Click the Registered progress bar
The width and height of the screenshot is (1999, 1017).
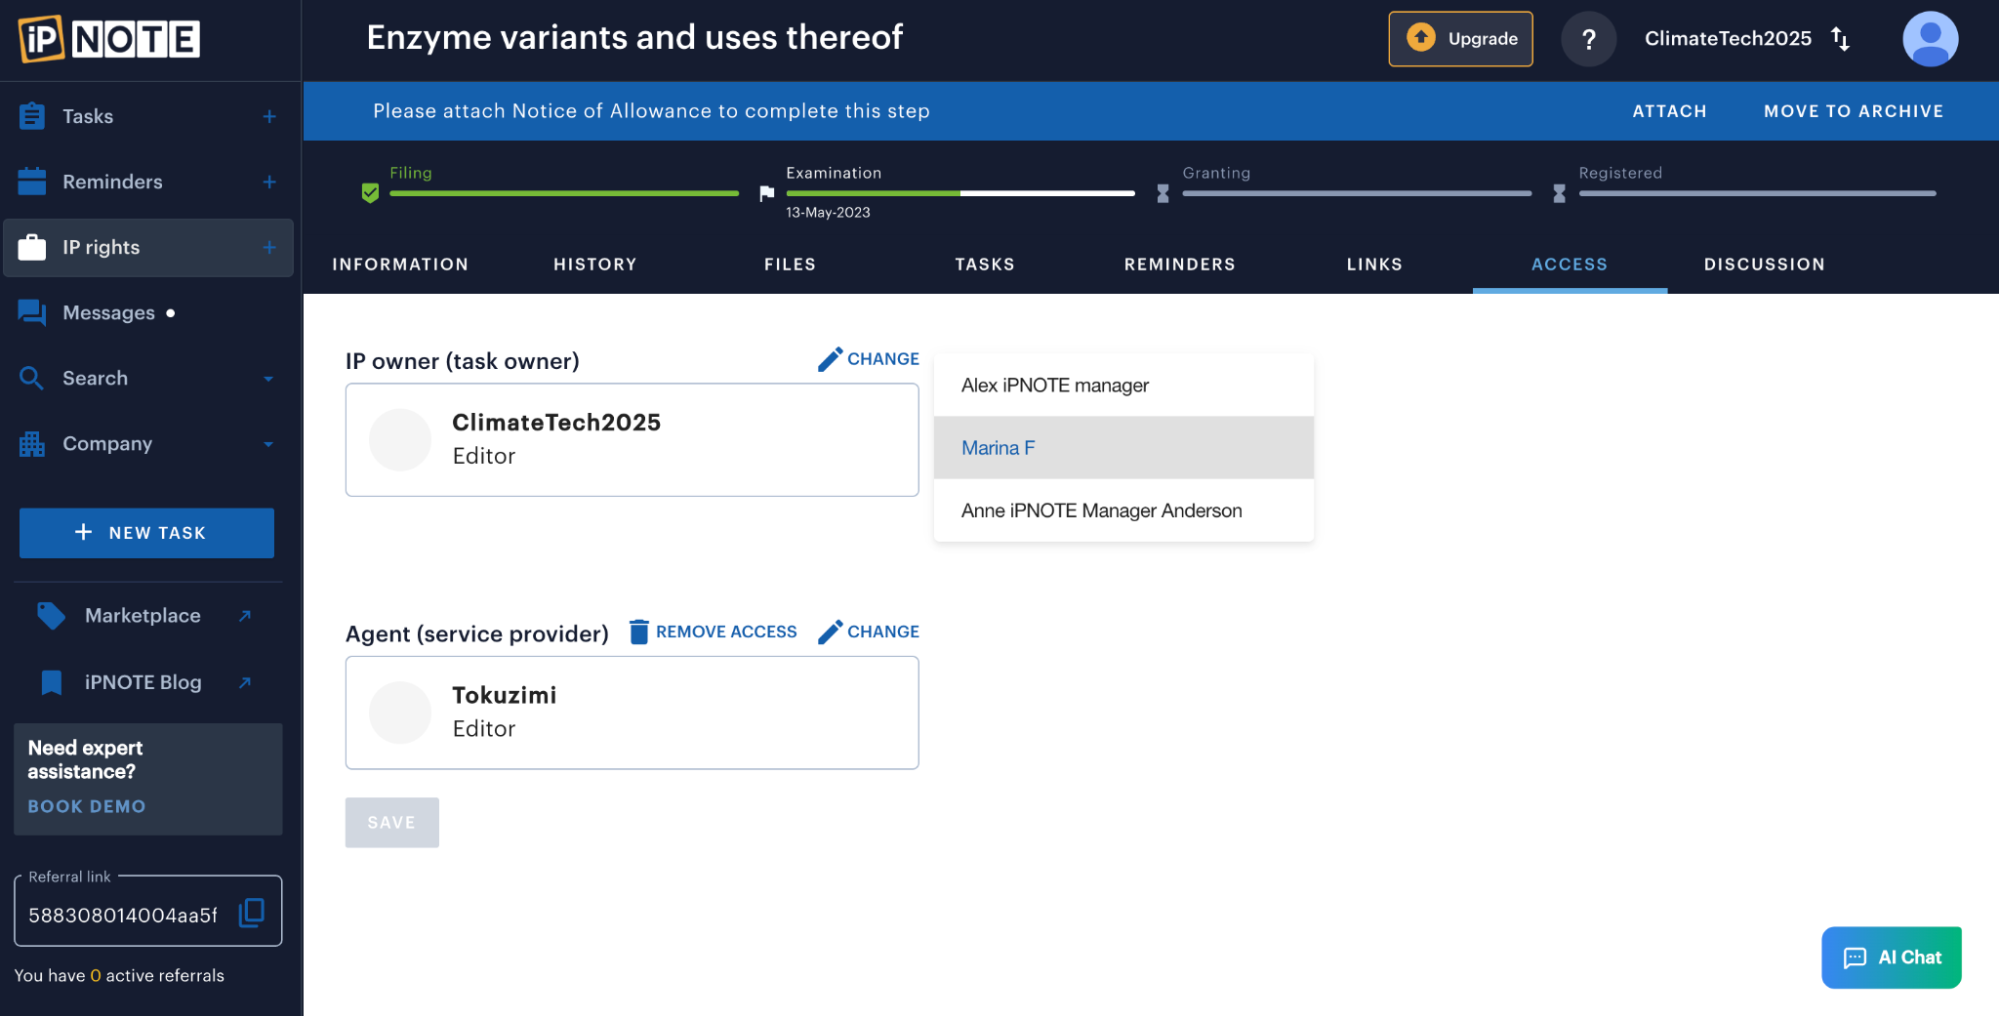[1757, 193]
